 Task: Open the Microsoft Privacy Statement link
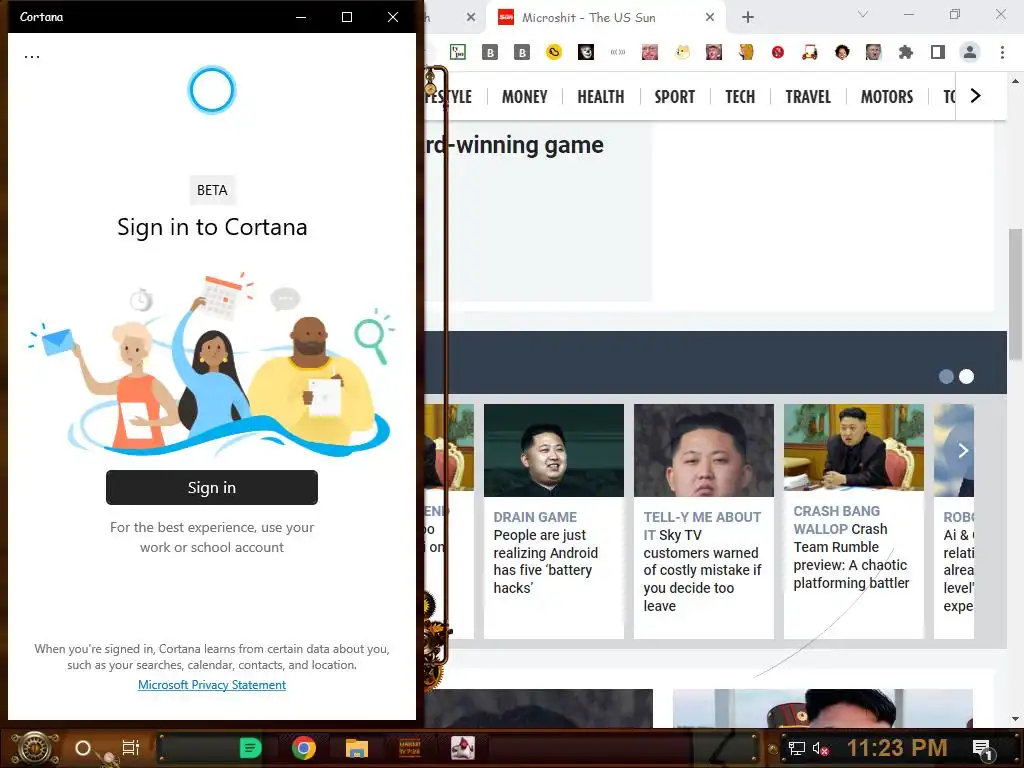coord(212,684)
